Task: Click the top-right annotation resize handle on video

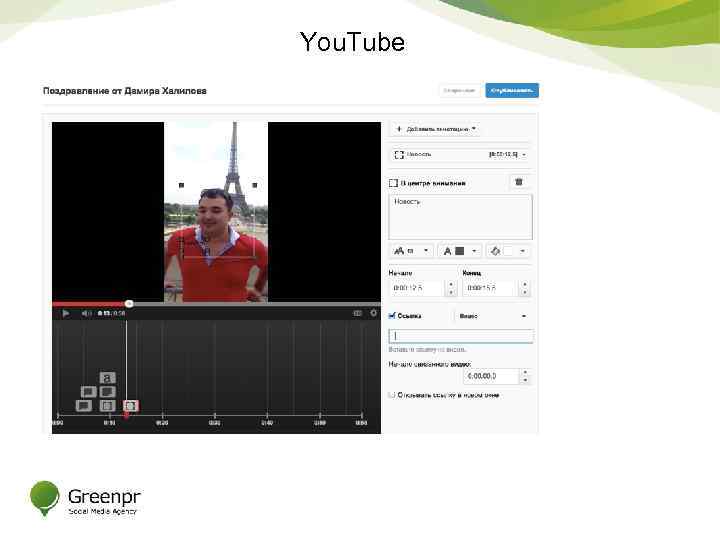Action: click(x=255, y=185)
